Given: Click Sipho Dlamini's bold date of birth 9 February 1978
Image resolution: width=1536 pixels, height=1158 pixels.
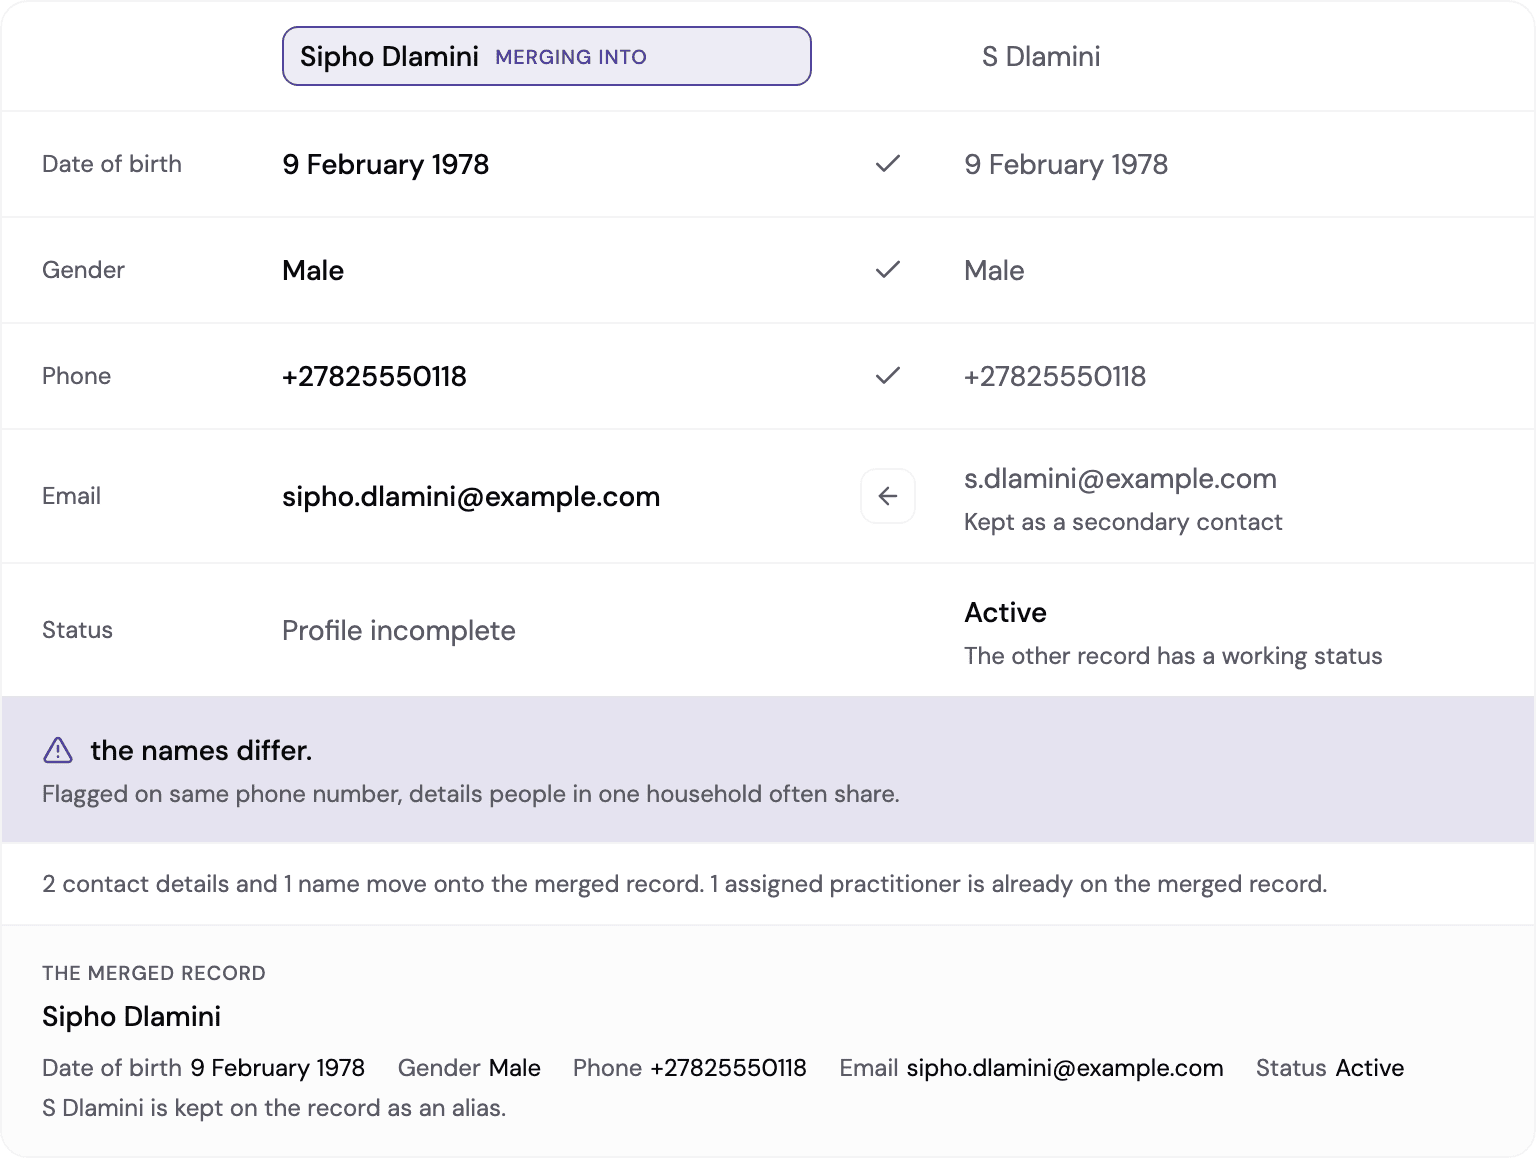Looking at the screenshot, I should [x=385, y=164].
